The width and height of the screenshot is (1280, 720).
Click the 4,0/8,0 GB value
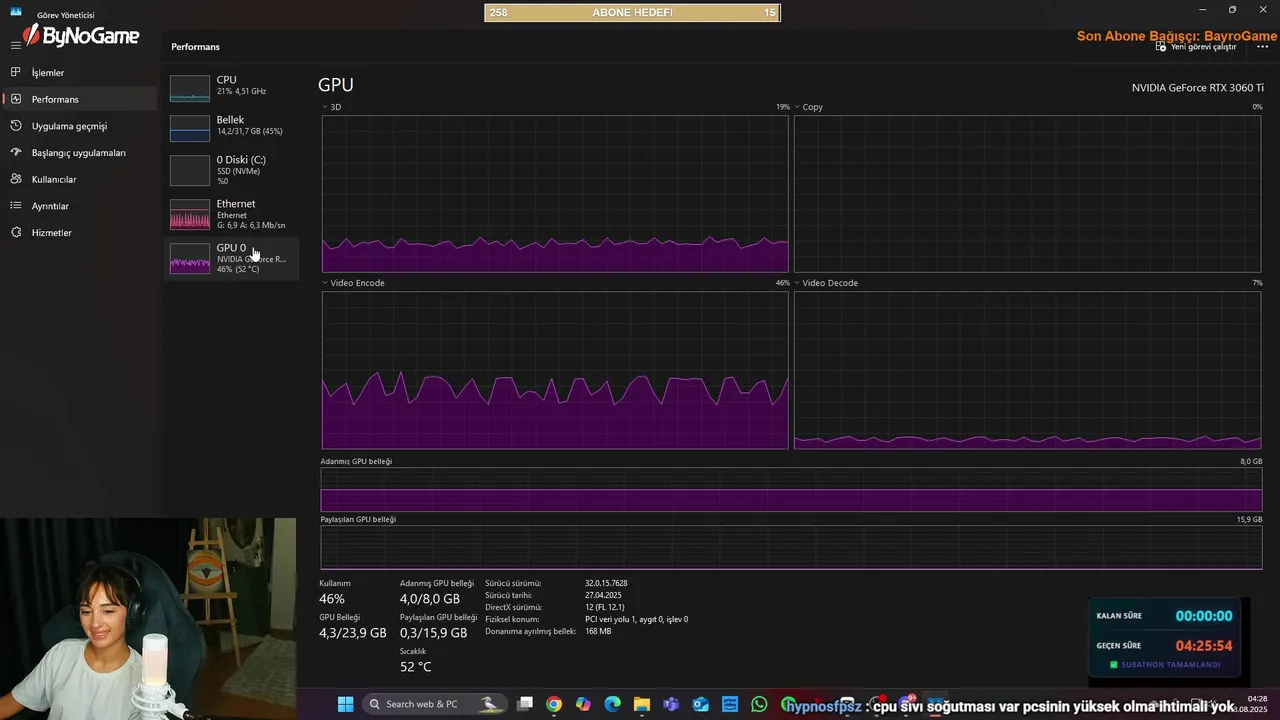point(430,599)
